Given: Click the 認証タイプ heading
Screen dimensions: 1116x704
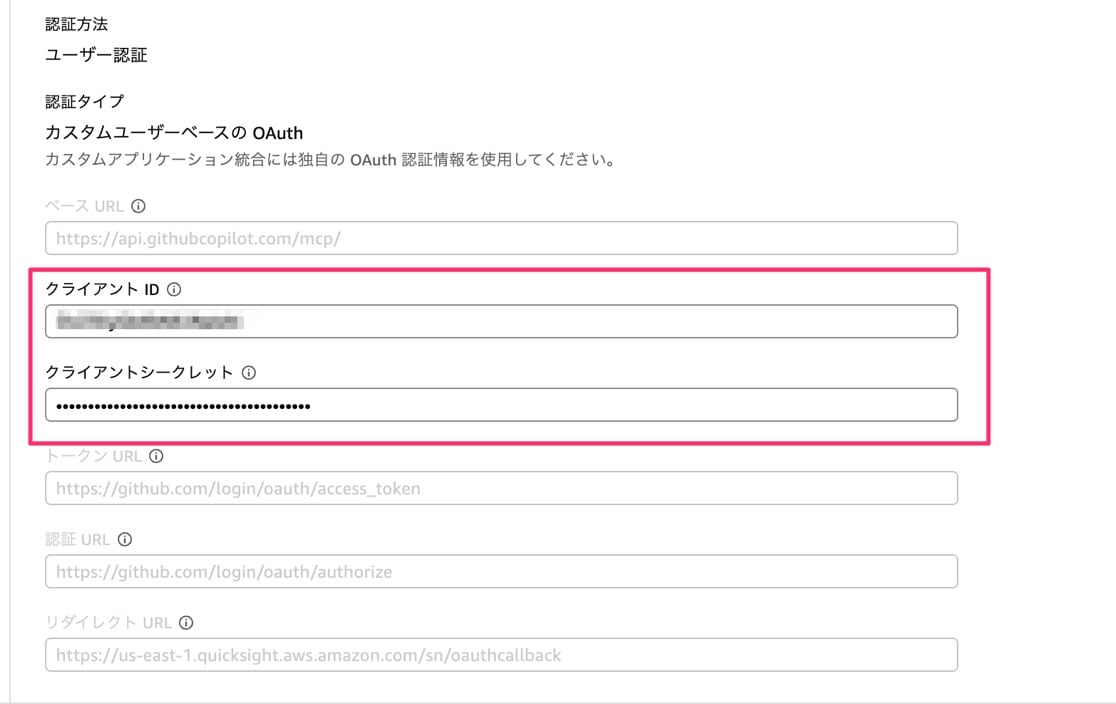Looking at the screenshot, I should coord(85,101).
